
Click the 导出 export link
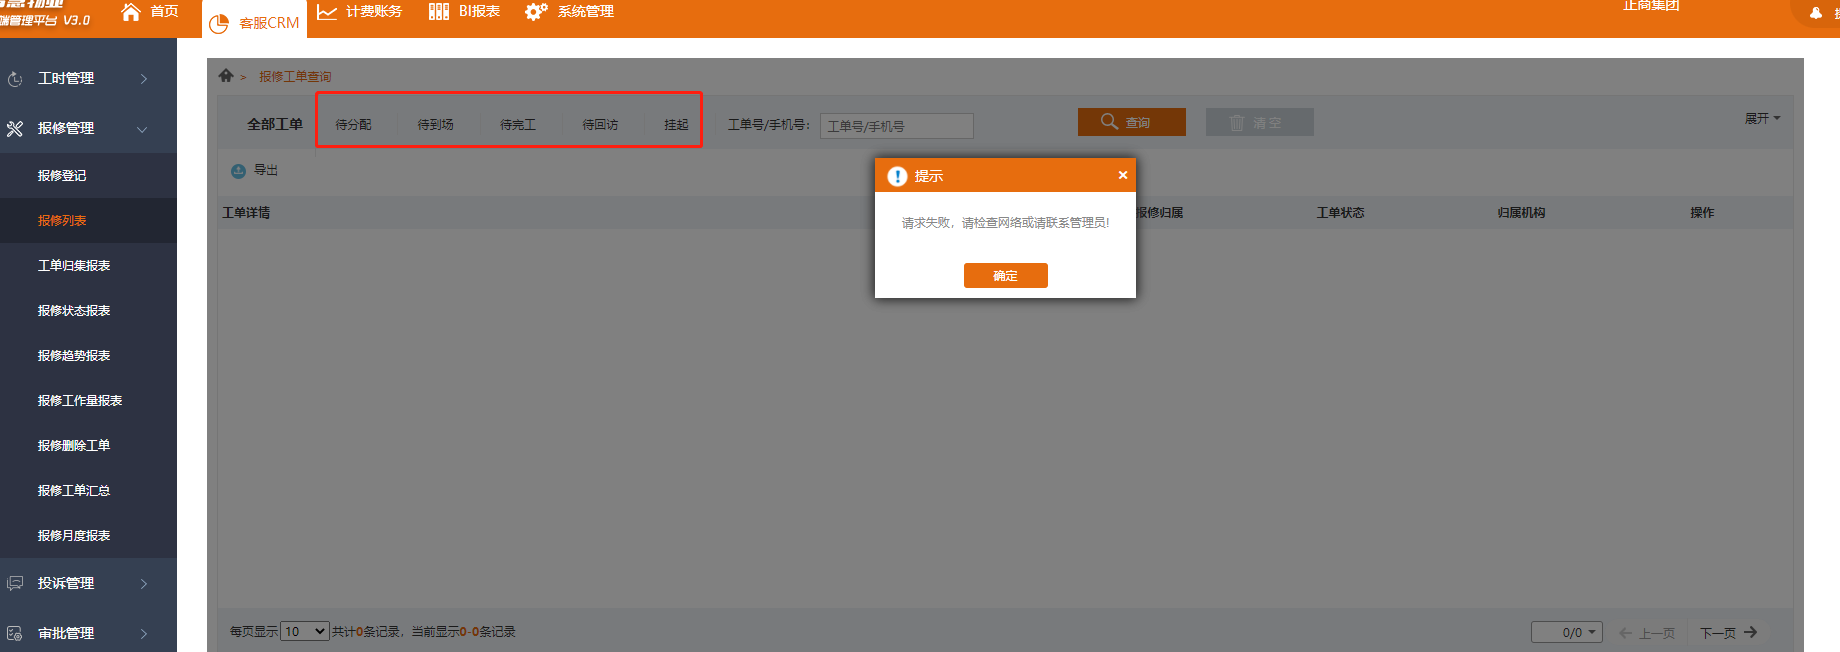point(266,170)
